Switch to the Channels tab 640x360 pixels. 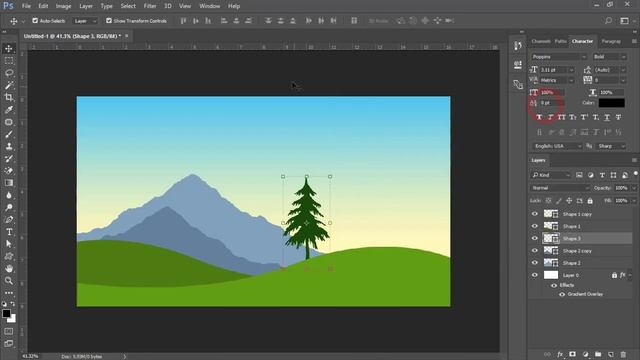[x=541, y=41]
